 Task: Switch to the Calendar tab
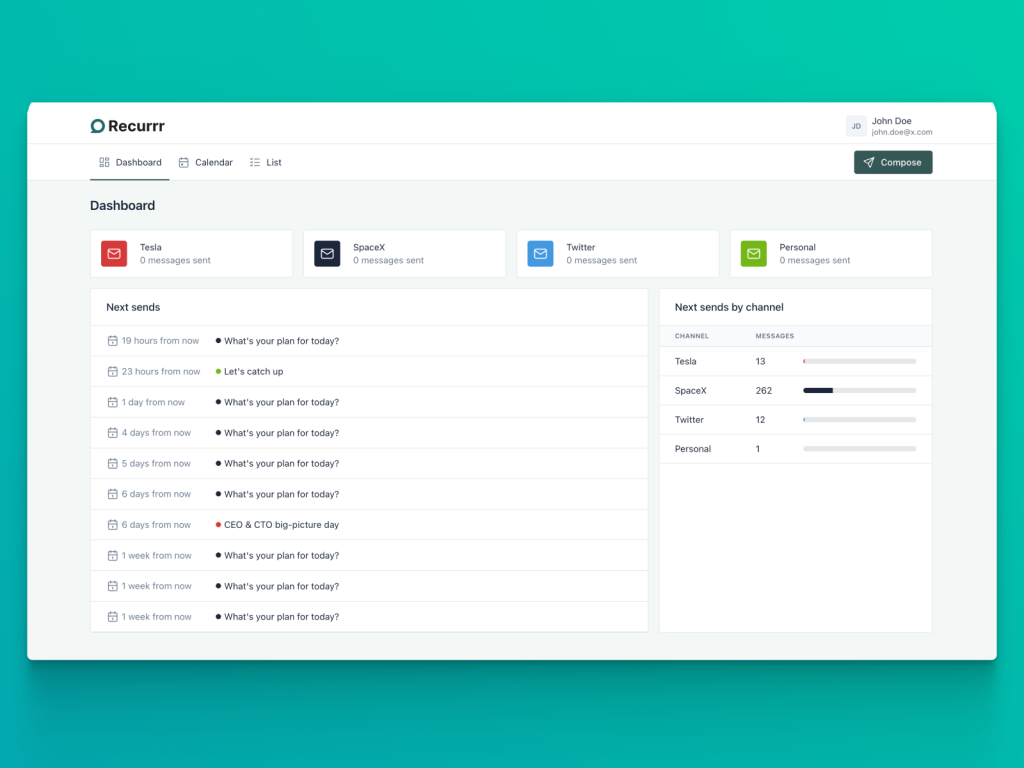[205, 162]
